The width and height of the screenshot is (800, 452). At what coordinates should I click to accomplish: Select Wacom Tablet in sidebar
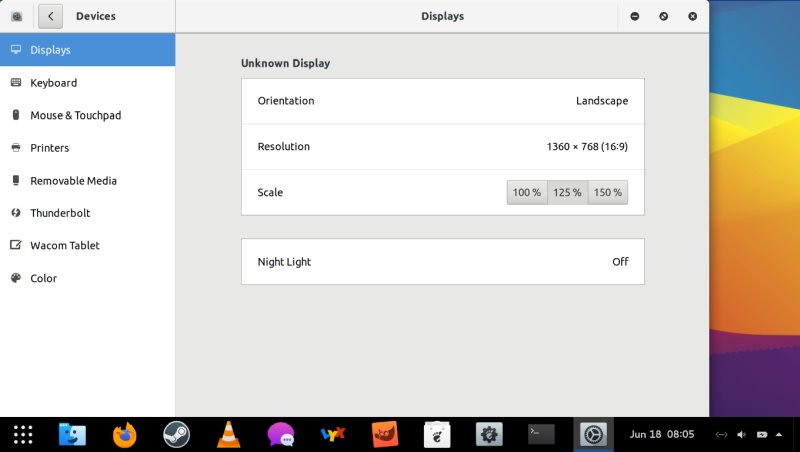[64, 246]
